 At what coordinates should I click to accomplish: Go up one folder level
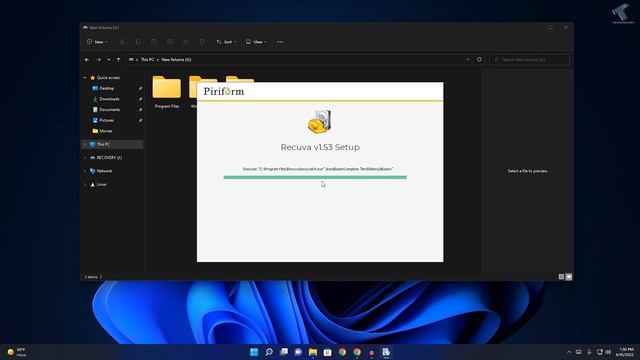[x=118, y=60]
